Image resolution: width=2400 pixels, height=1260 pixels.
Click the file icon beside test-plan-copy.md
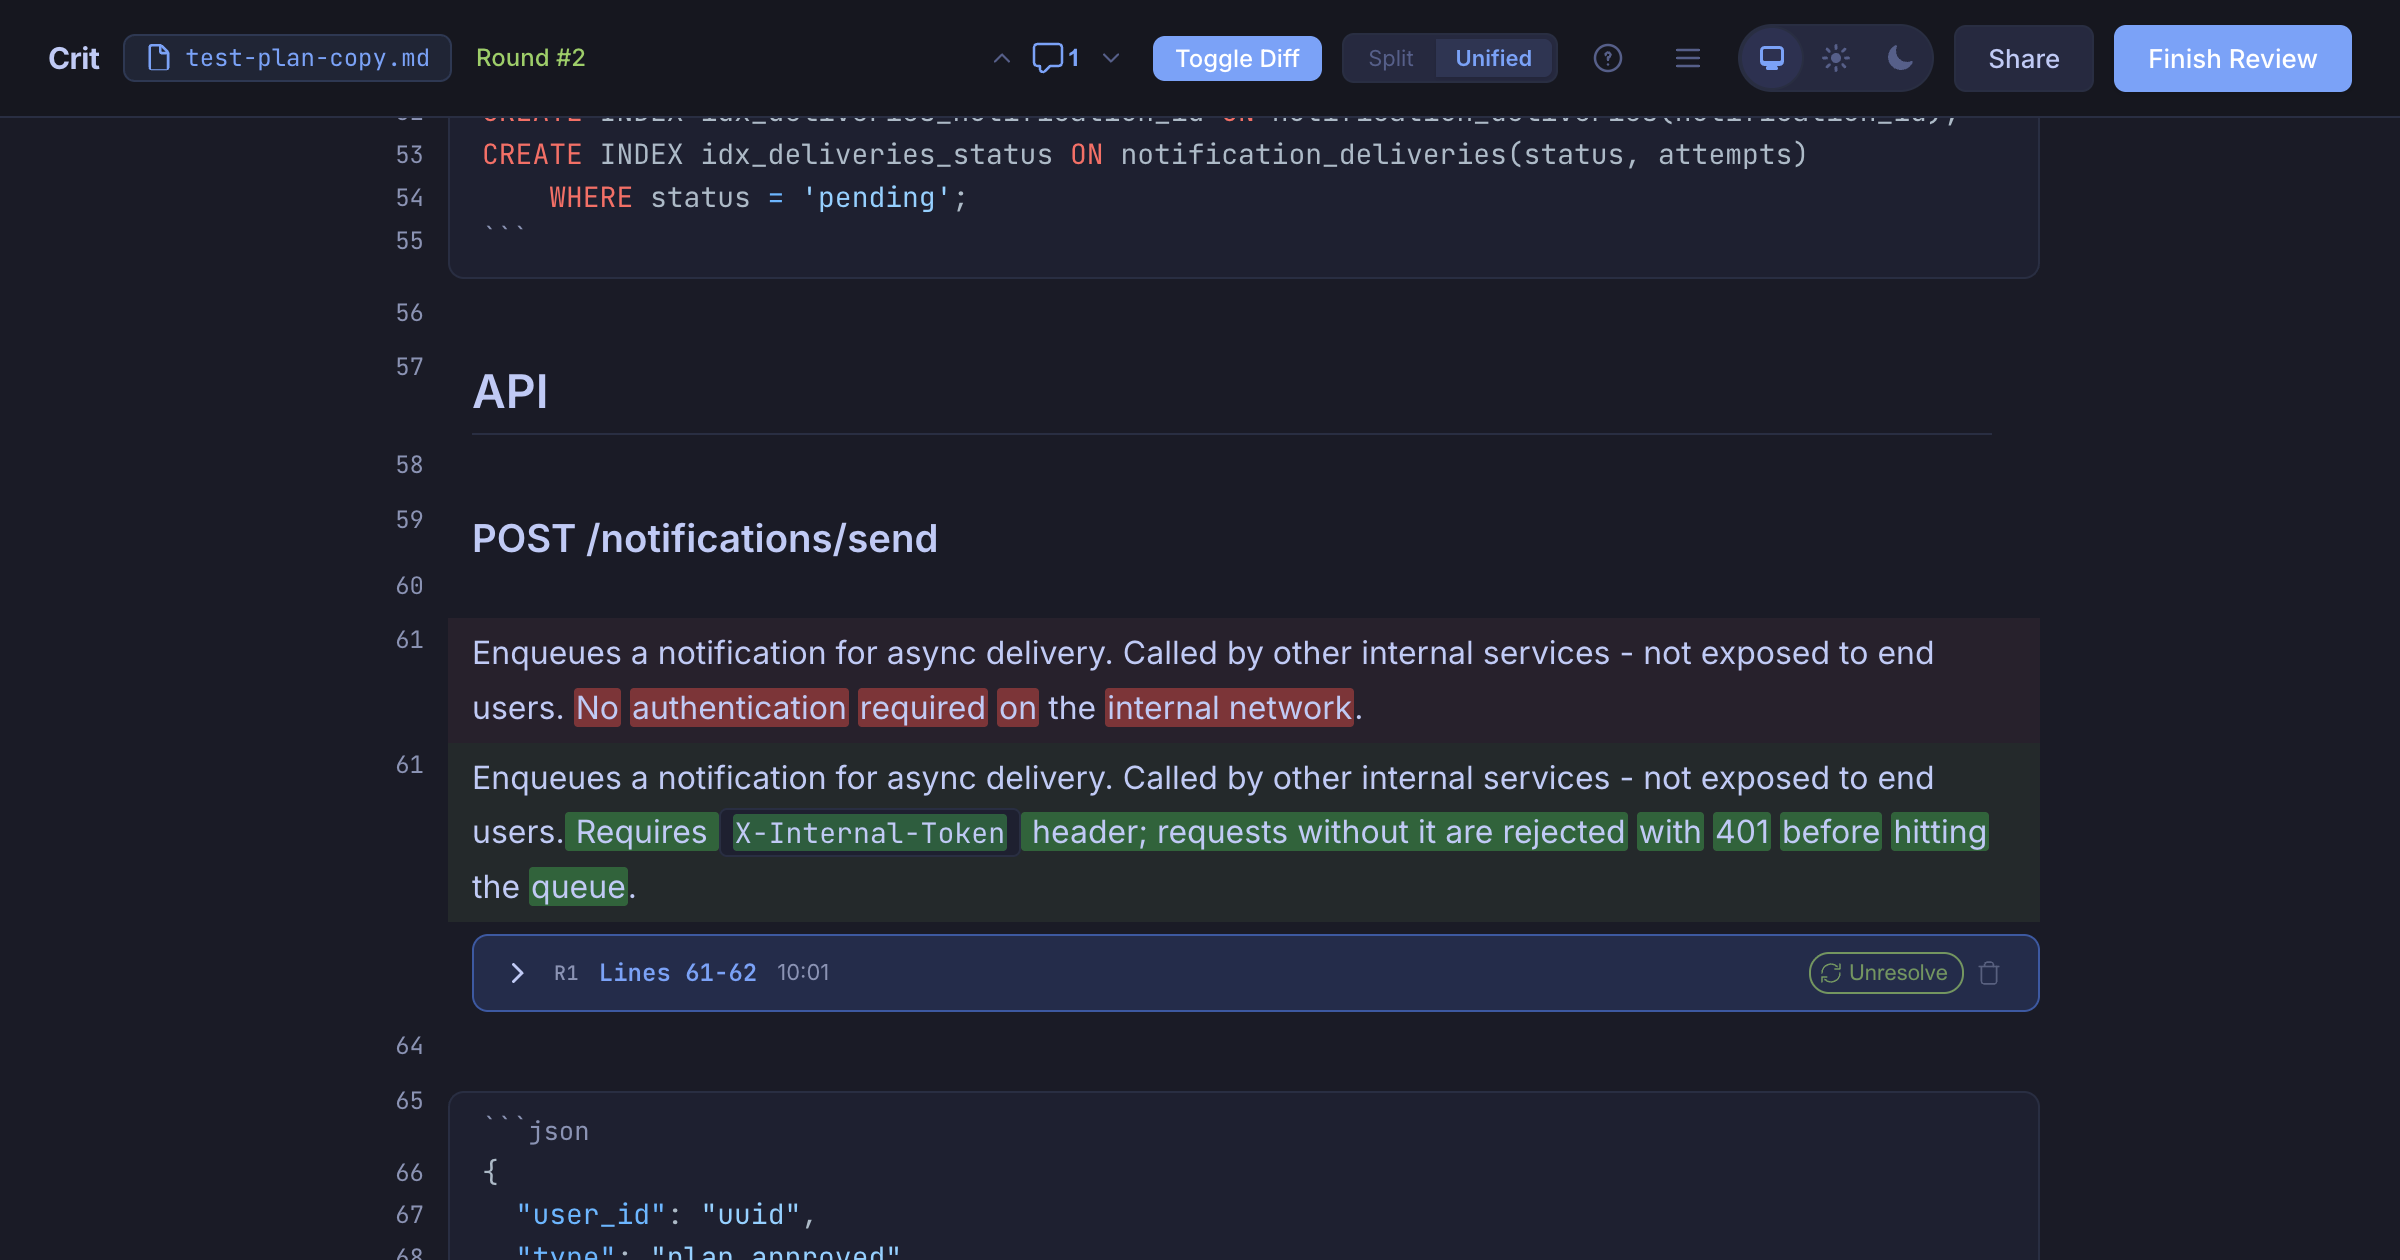click(158, 58)
